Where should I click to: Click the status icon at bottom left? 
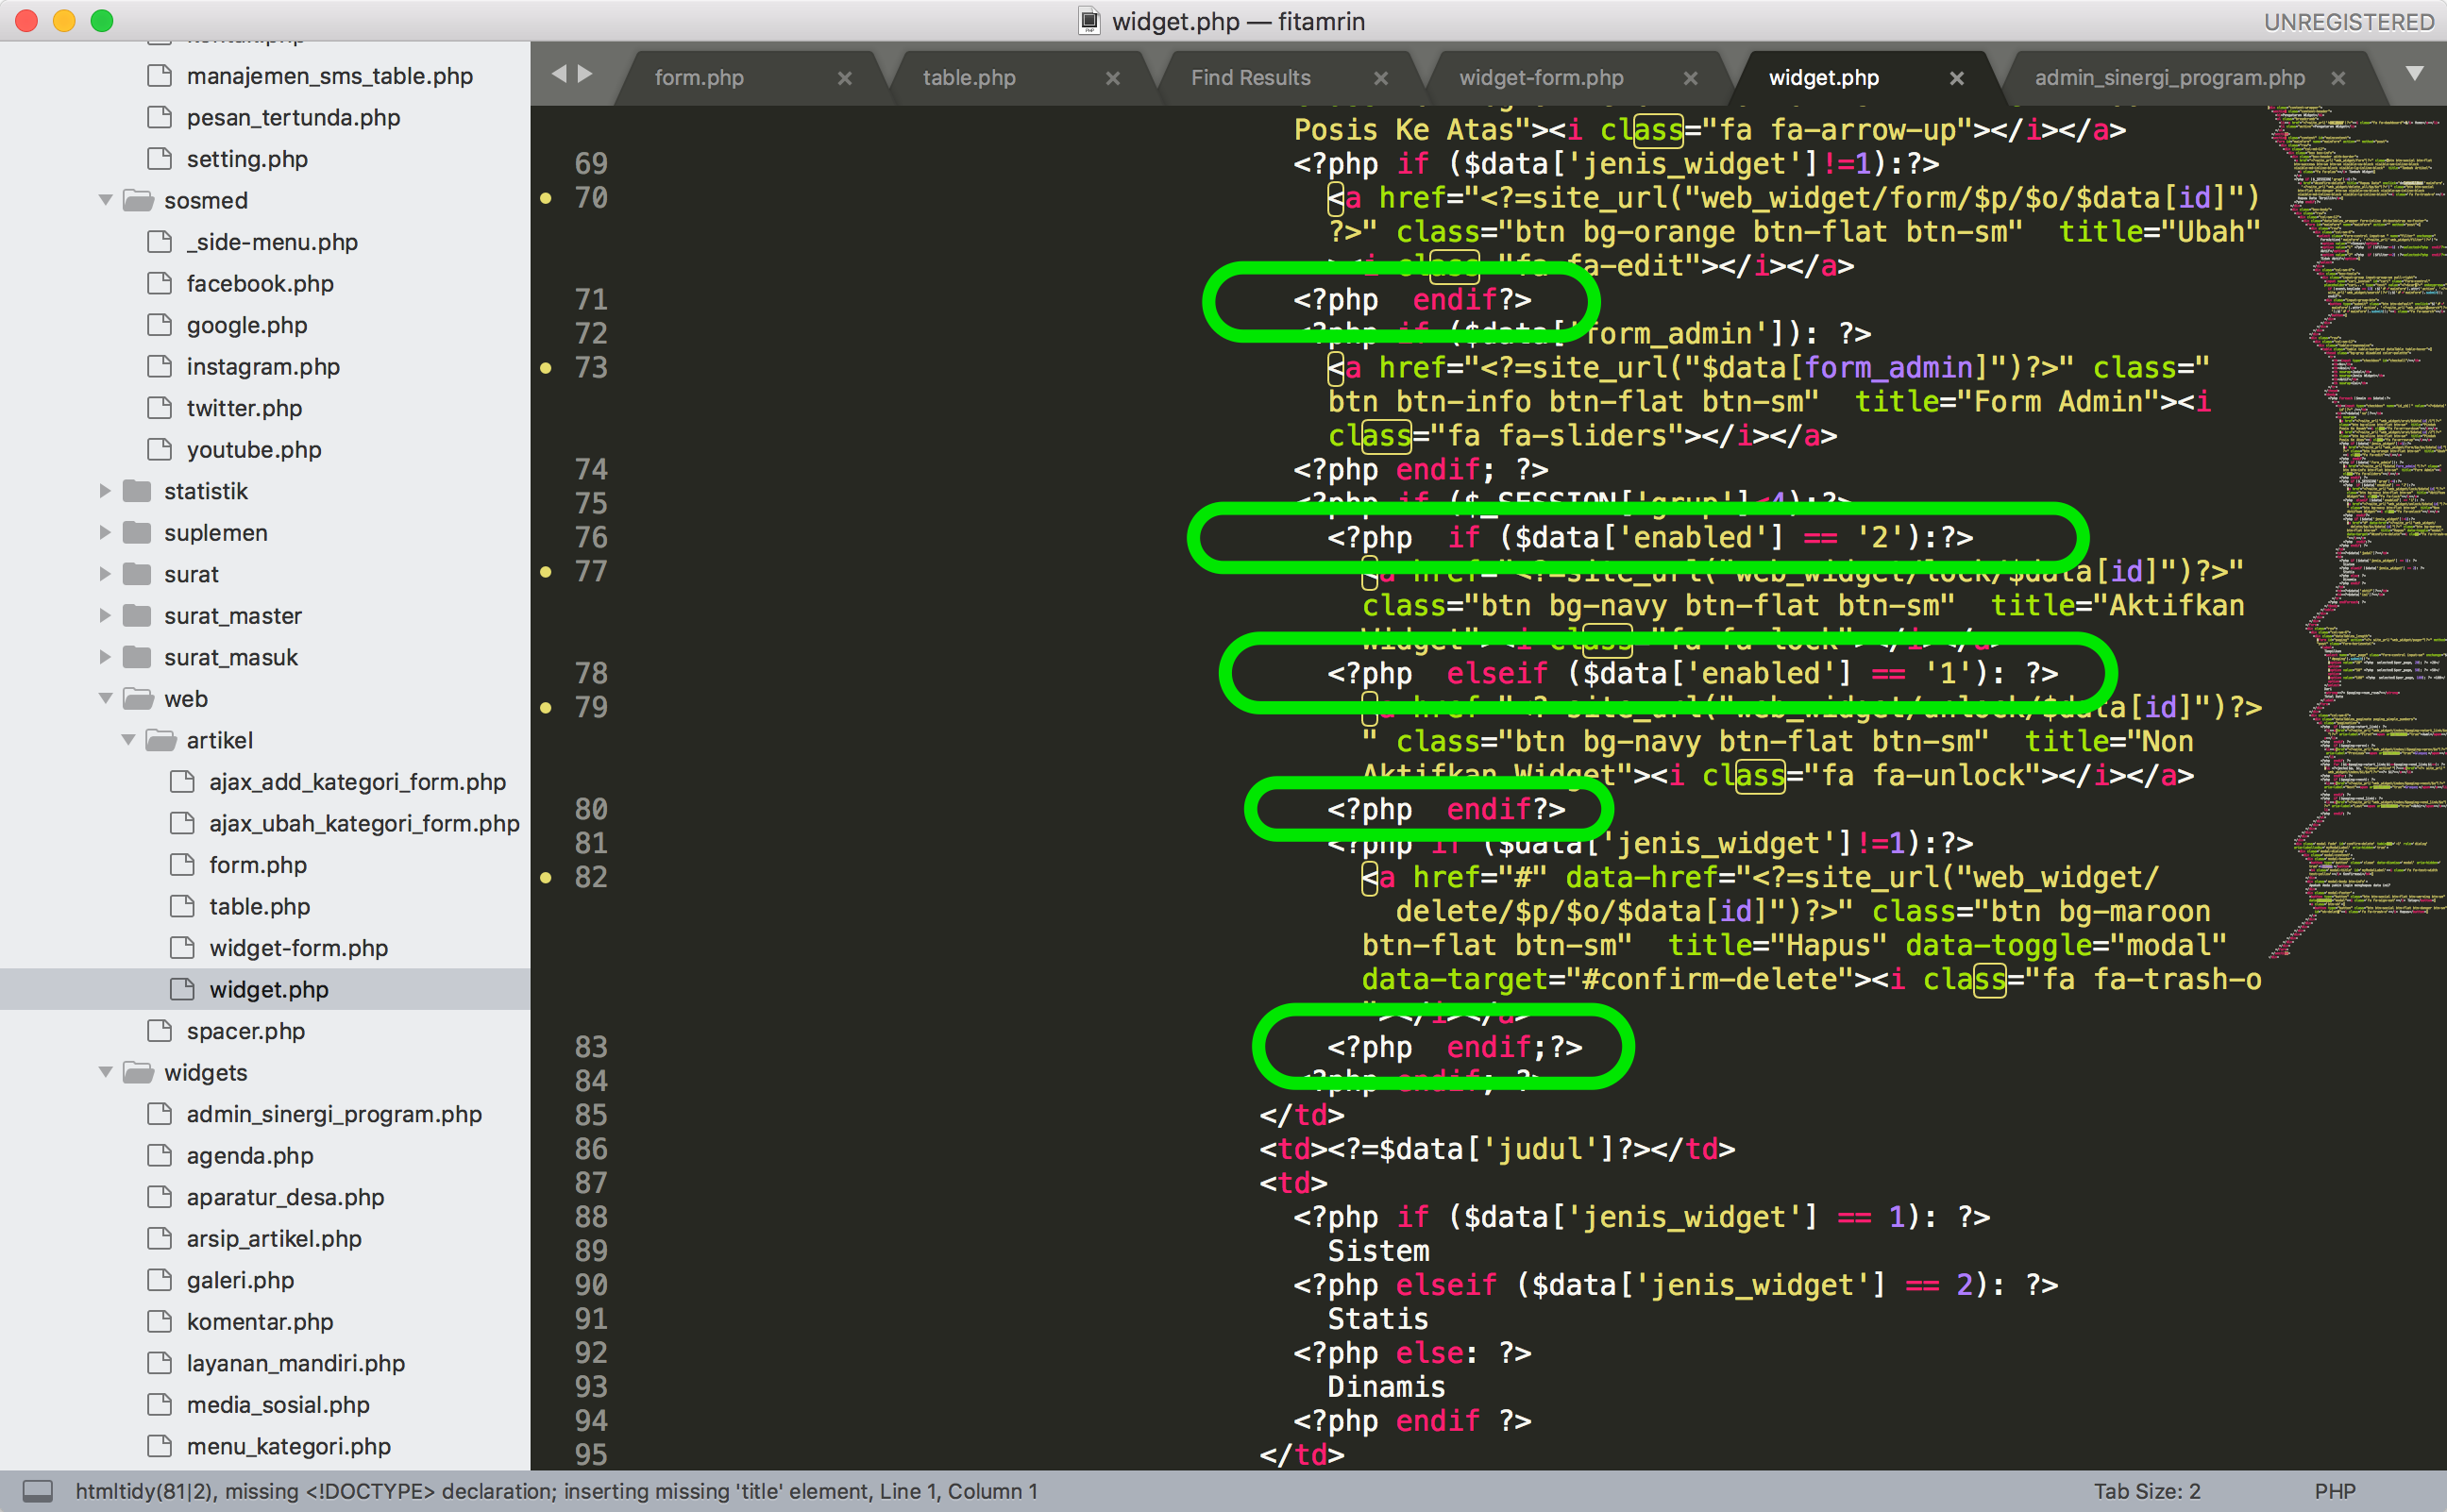point(38,1491)
